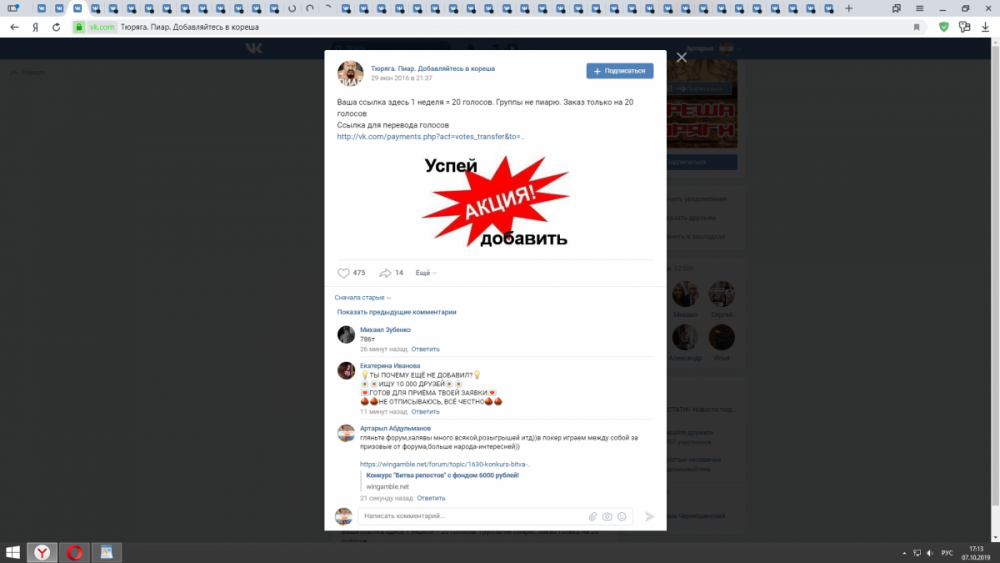Viewport: 1000px width, 563px height.
Task: Open a new tab with plus
Action: click(849, 8)
